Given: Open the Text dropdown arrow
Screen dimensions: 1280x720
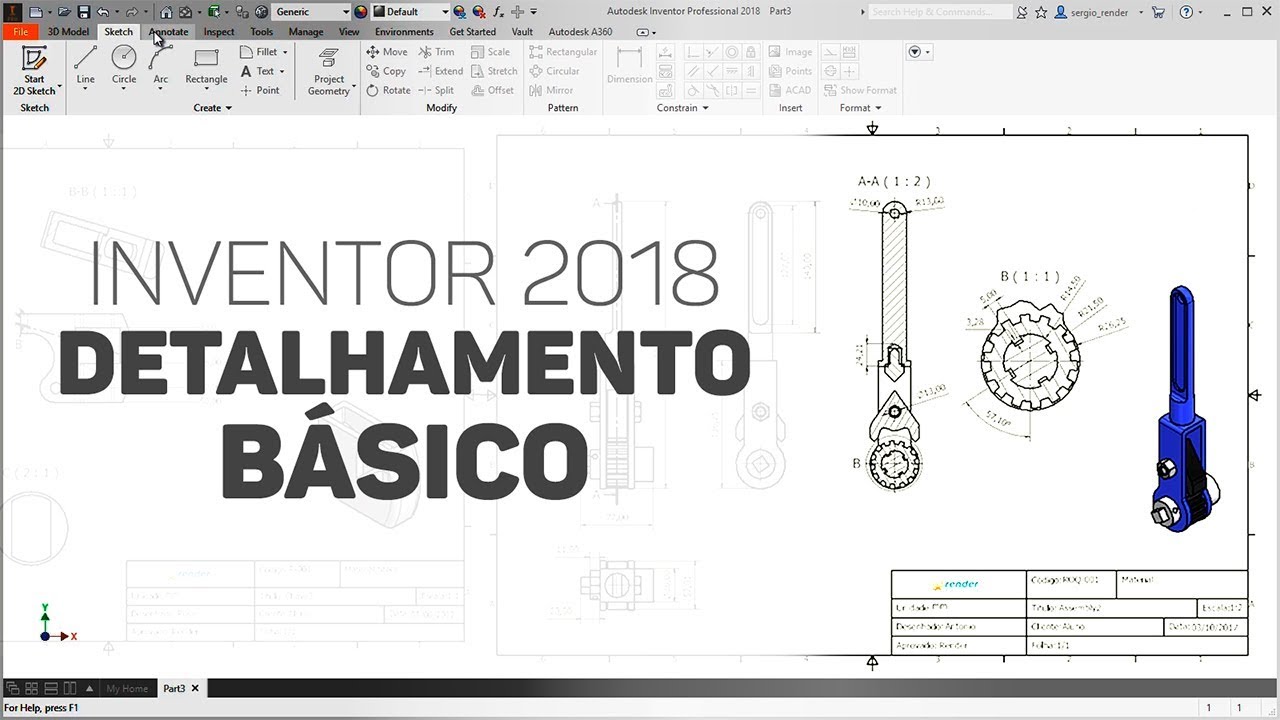Looking at the screenshot, I should point(282,71).
